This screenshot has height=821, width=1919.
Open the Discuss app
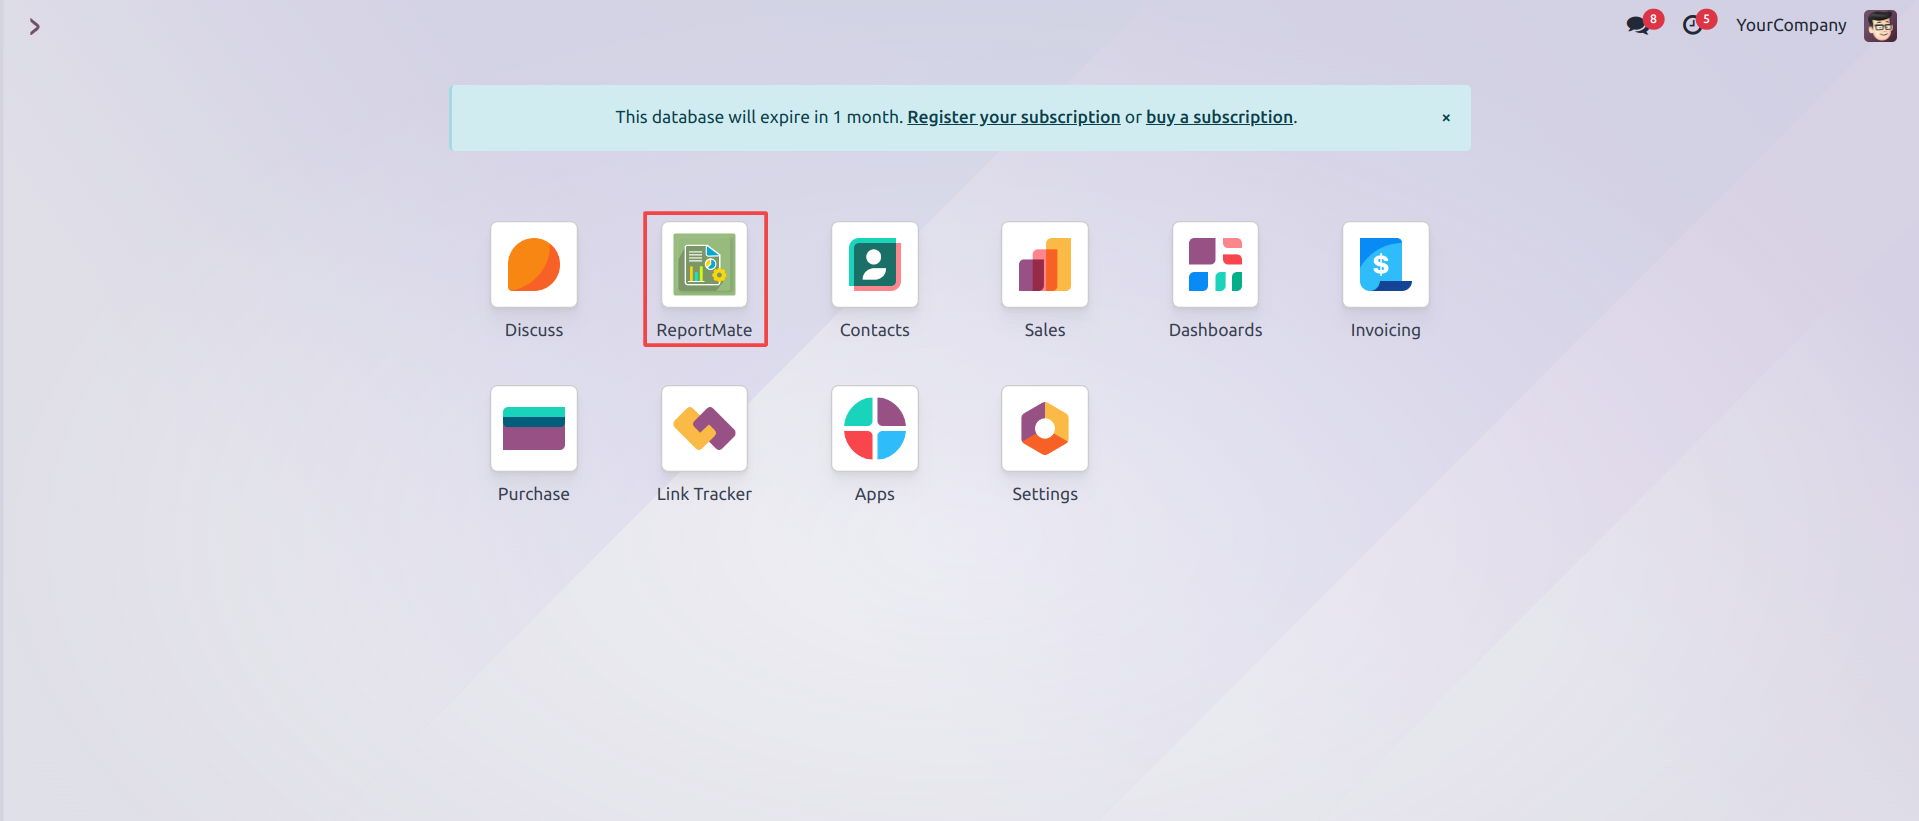[x=533, y=265]
